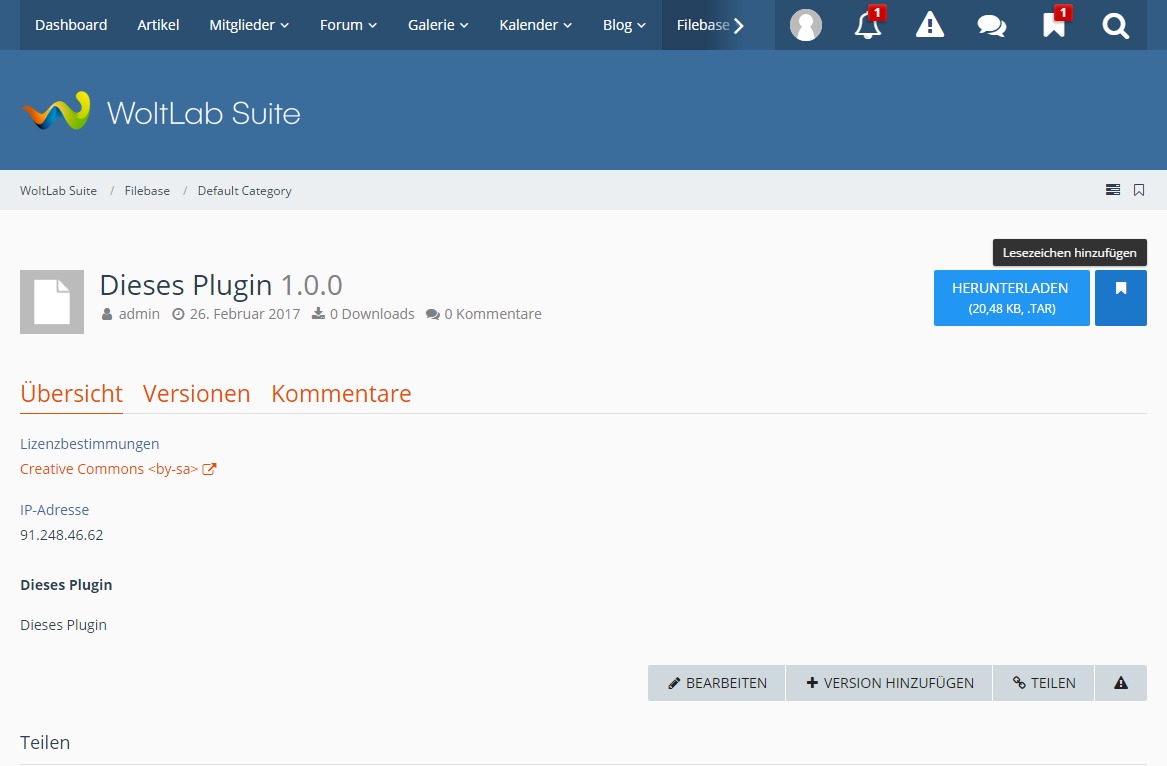Click the sitemap icon in breadcrumb bar
Screen dimensions: 1167x766
1112,190
